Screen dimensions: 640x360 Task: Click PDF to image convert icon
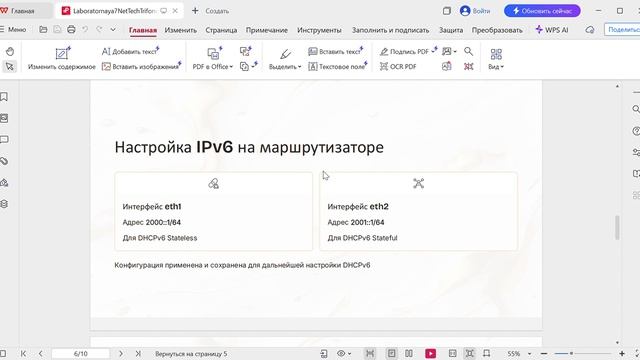tap(246, 51)
